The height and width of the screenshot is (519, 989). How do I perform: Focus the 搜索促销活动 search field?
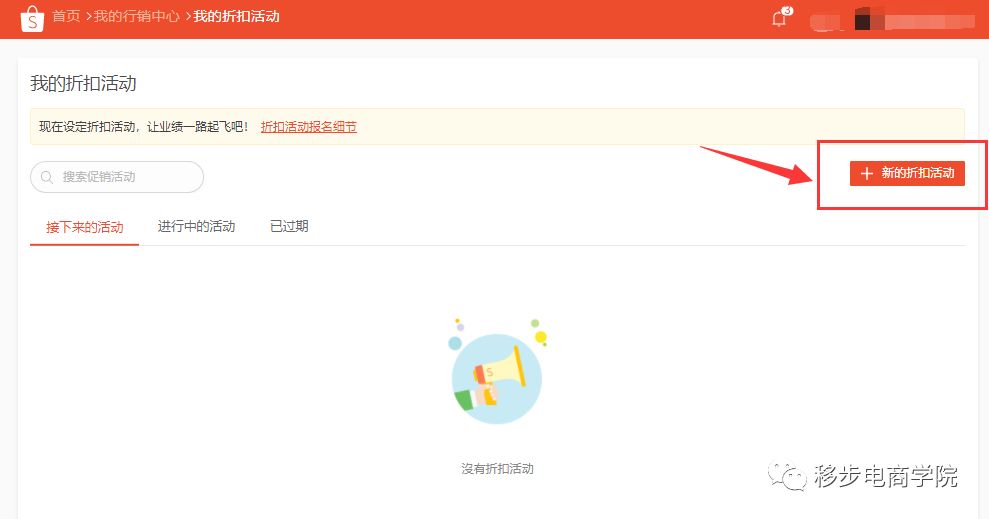pos(117,177)
